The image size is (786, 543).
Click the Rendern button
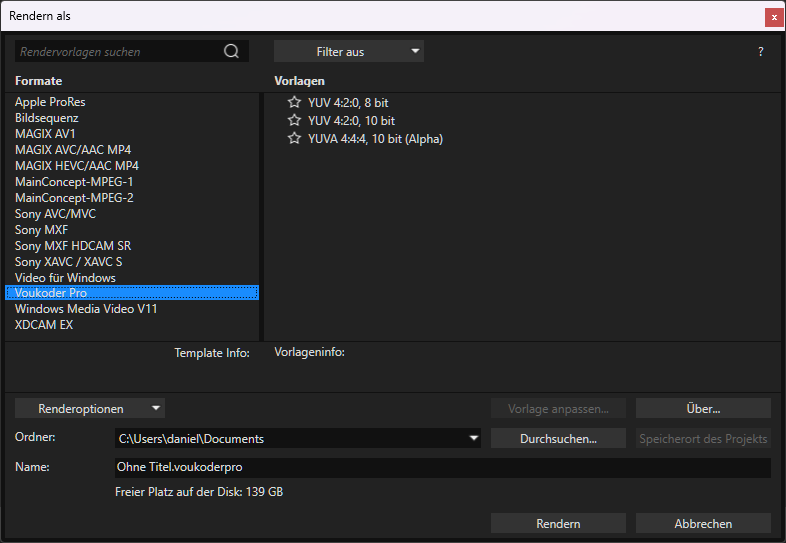tap(558, 523)
